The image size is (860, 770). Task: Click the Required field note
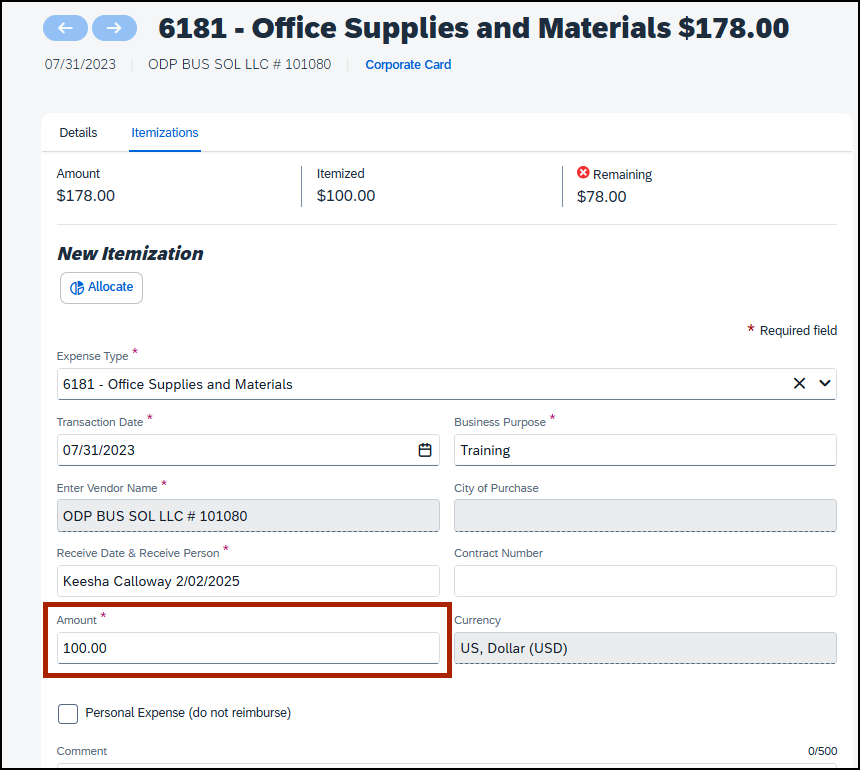coord(792,330)
